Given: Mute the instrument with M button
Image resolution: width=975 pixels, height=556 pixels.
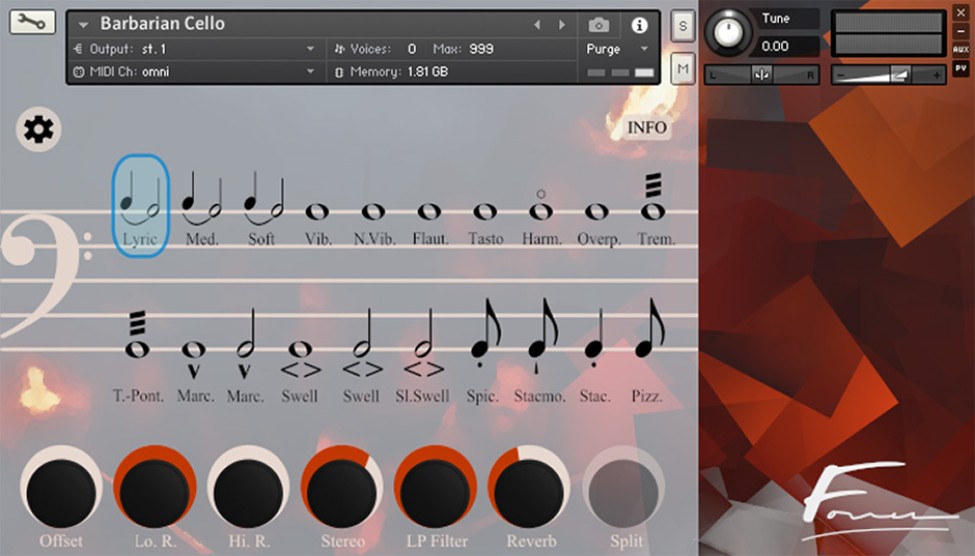Looking at the screenshot, I should point(683,68).
